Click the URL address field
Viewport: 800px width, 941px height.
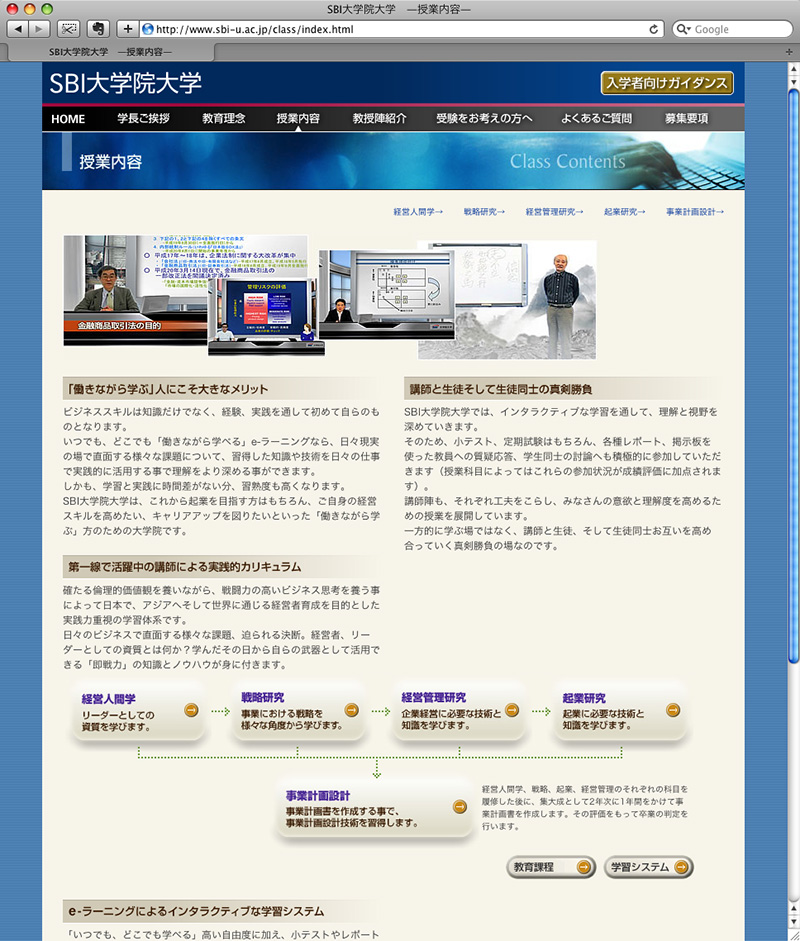(x=401, y=29)
